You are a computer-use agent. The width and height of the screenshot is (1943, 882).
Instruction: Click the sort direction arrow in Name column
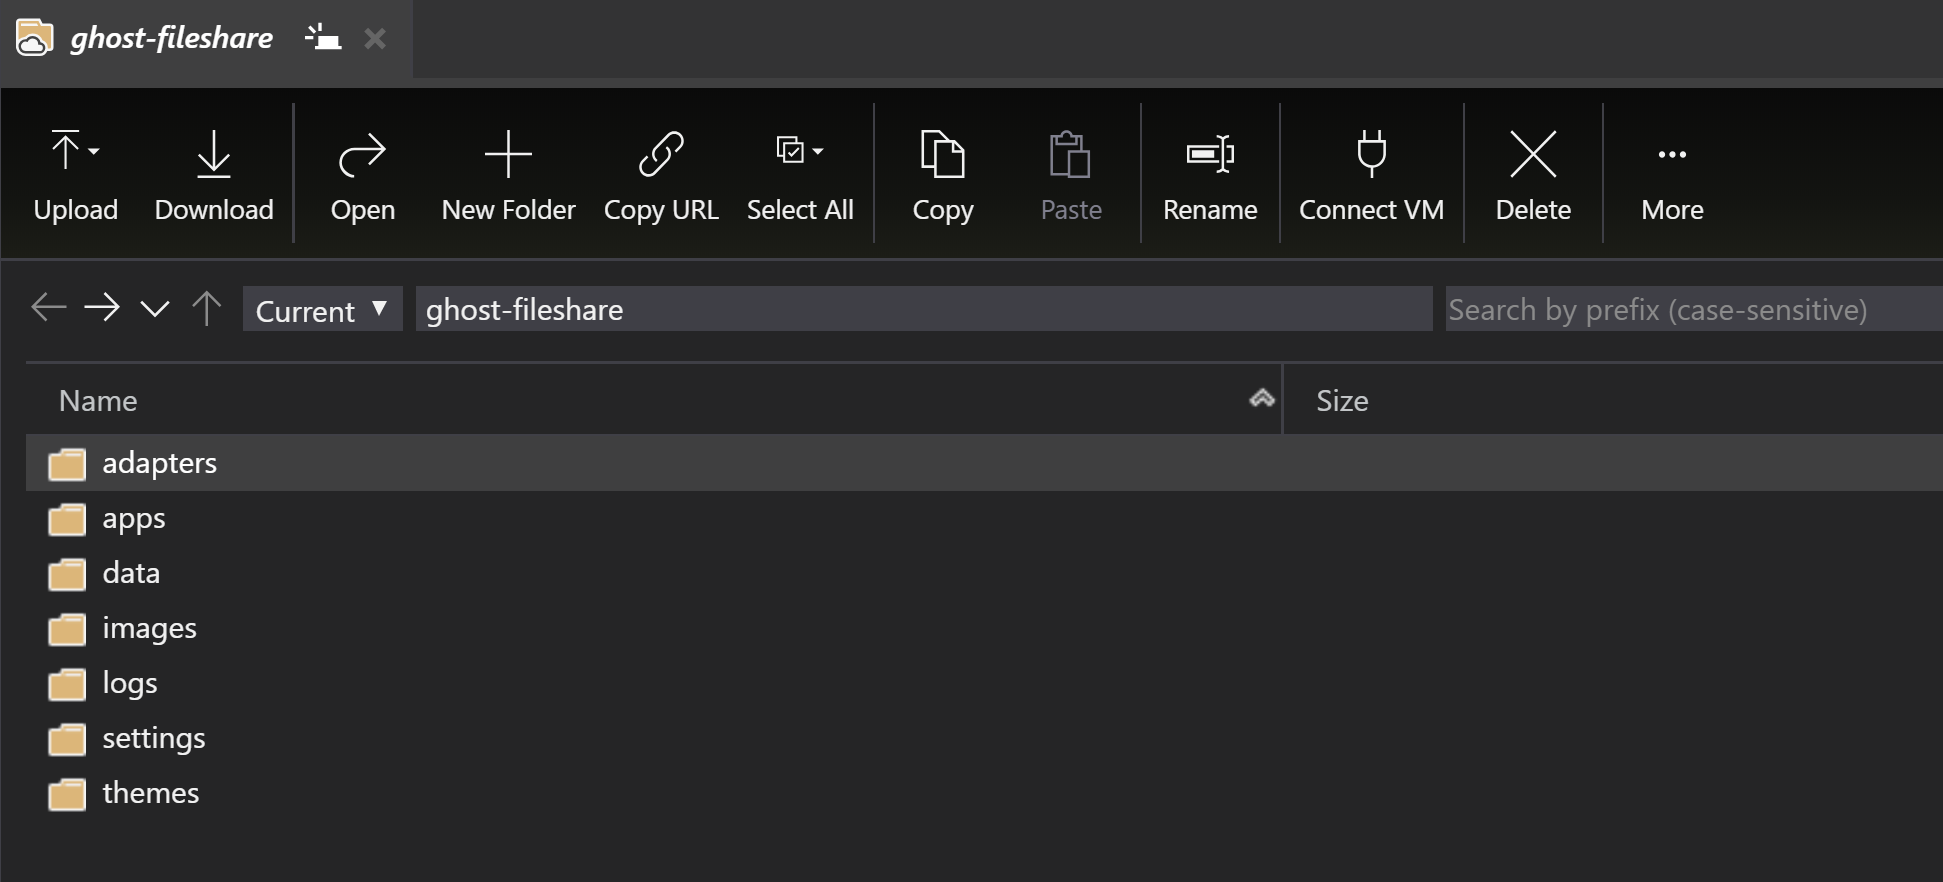click(1262, 399)
